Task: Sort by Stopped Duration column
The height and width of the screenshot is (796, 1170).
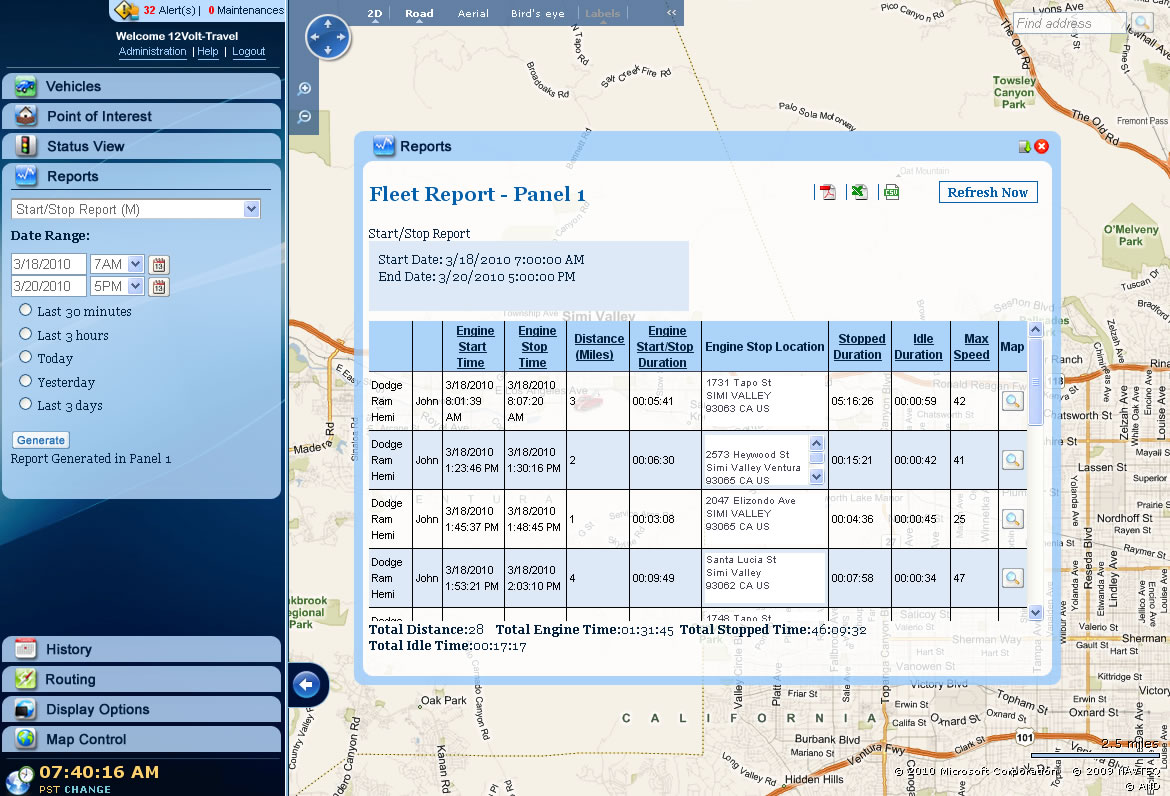Action: coord(860,347)
